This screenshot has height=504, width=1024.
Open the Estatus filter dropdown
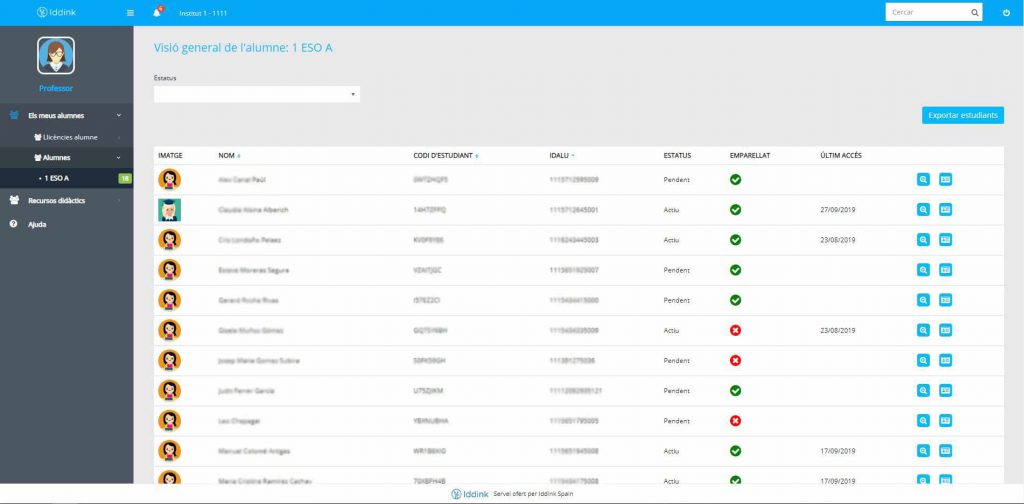pyautogui.click(x=256, y=94)
